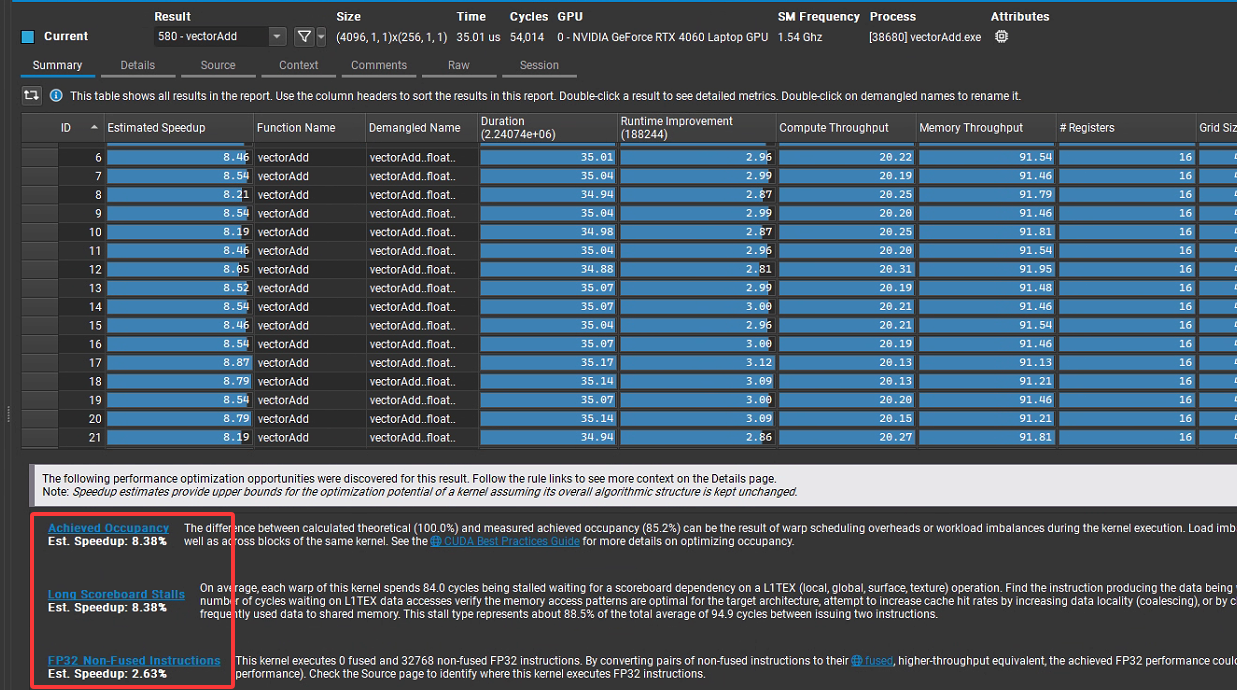Click the filter funnel icon

[x=304, y=37]
